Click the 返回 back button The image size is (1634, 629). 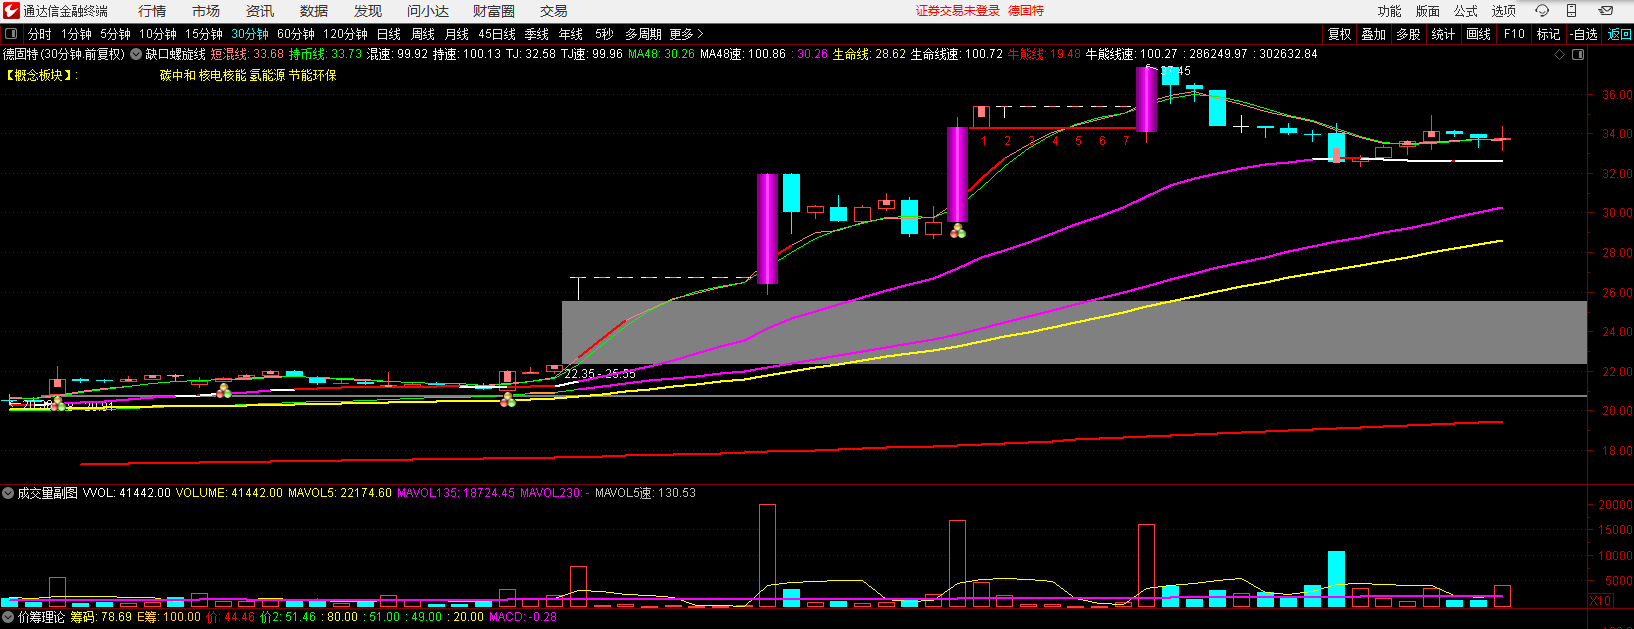(x=1619, y=34)
